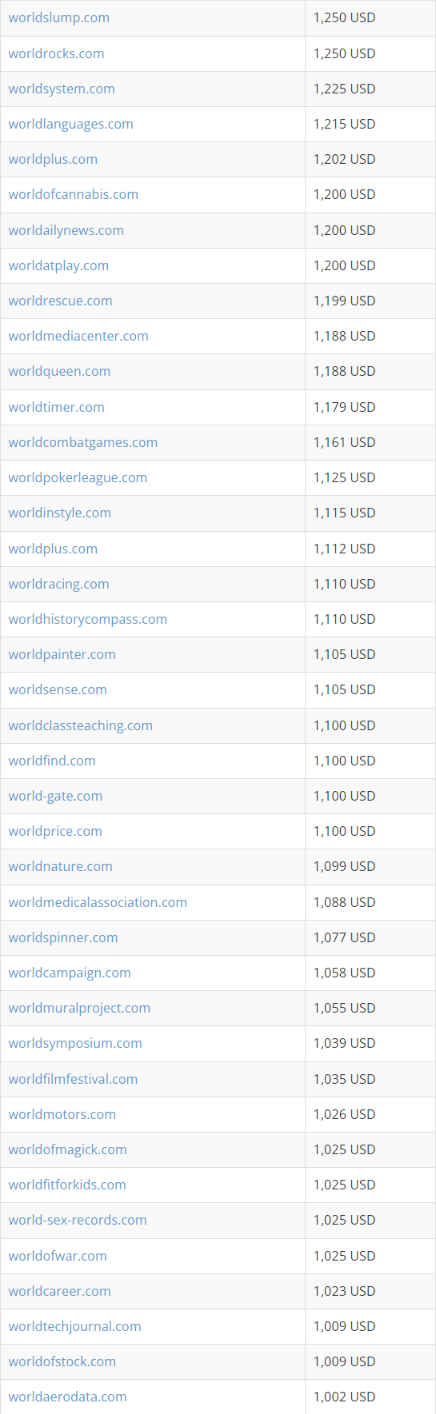
Task: Click worldplus.com priced 1,112 USD
Action: pyautogui.click(x=53, y=548)
